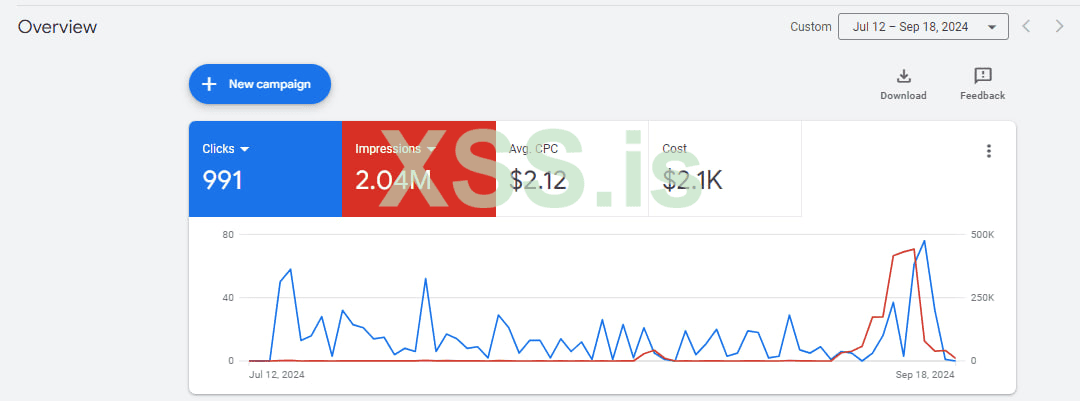This screenshot has height=401, width=1080.
Task: Select the Cost metric tile
Action: (725, 169)
